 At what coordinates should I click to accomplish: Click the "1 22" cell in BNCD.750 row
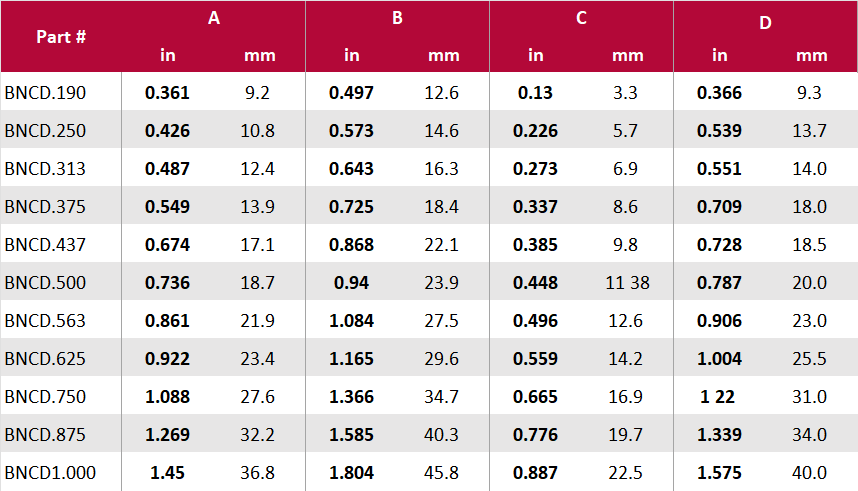(x=719, y=397)
